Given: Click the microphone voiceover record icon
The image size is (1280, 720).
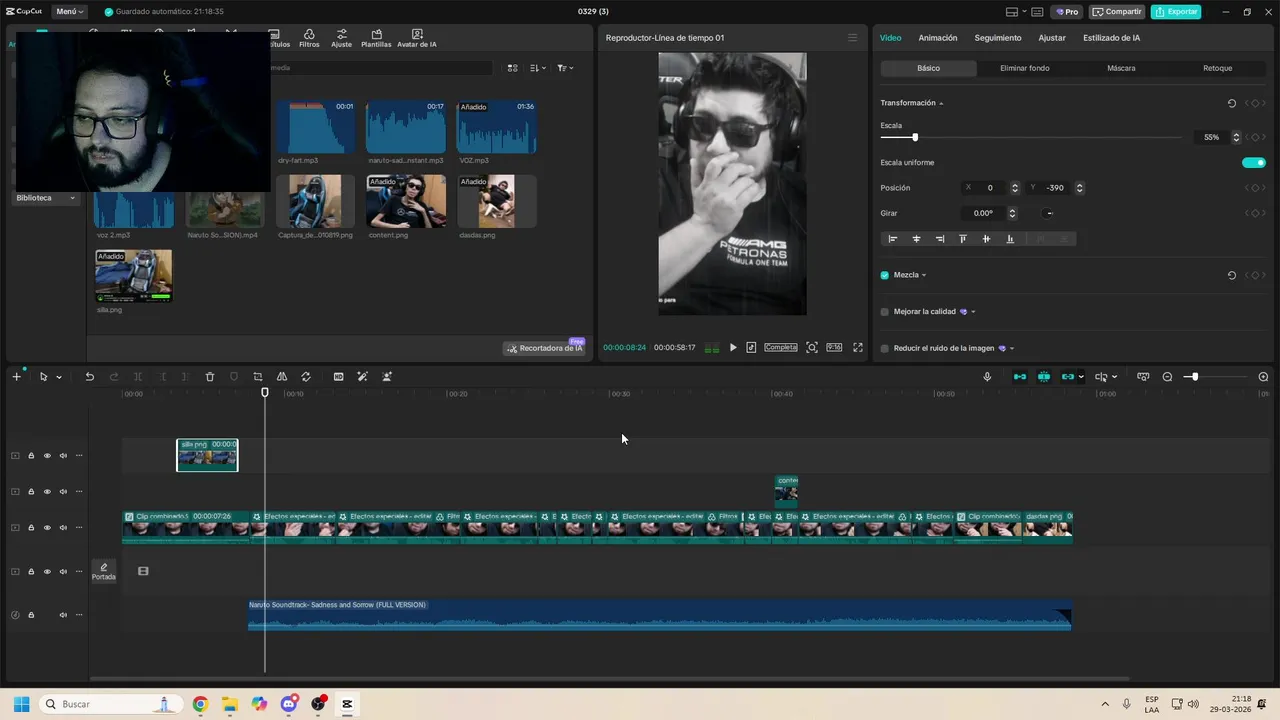Looking at the screenshot, I should coord(987,377).
